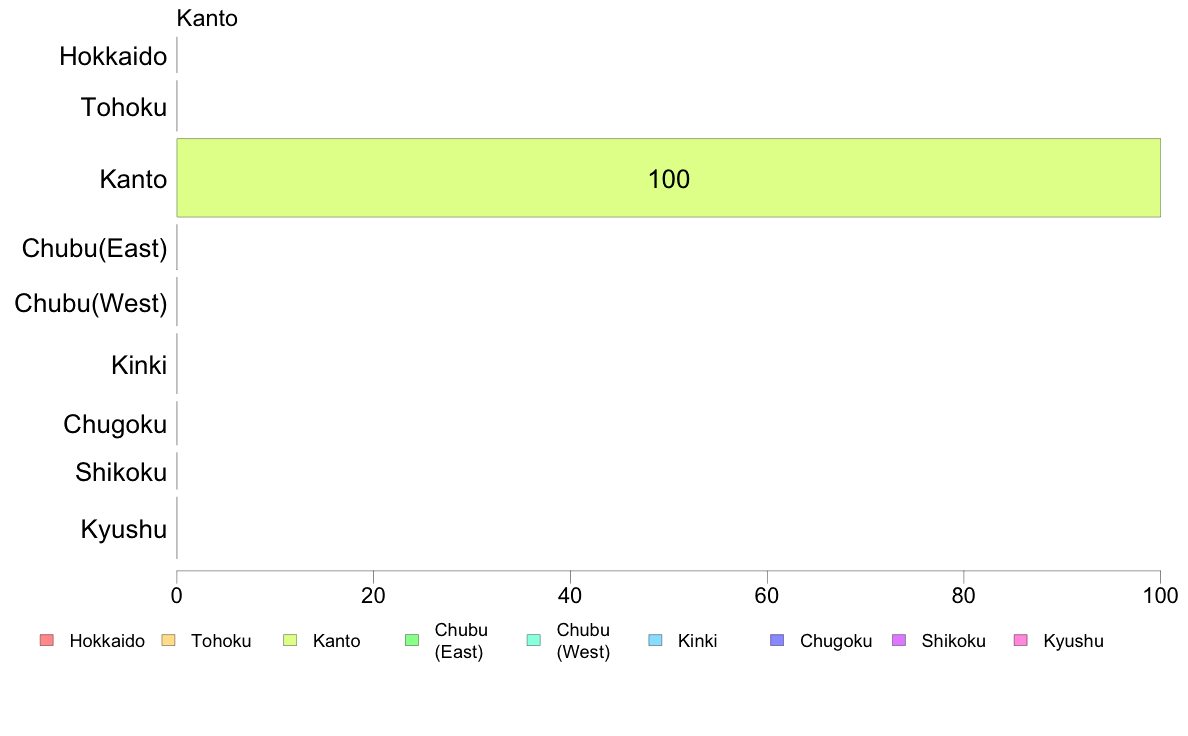Screen dimensions: 1188x736
Task: Click the Chubu (West) legend swatch
Action: click(x=533, y=641)
